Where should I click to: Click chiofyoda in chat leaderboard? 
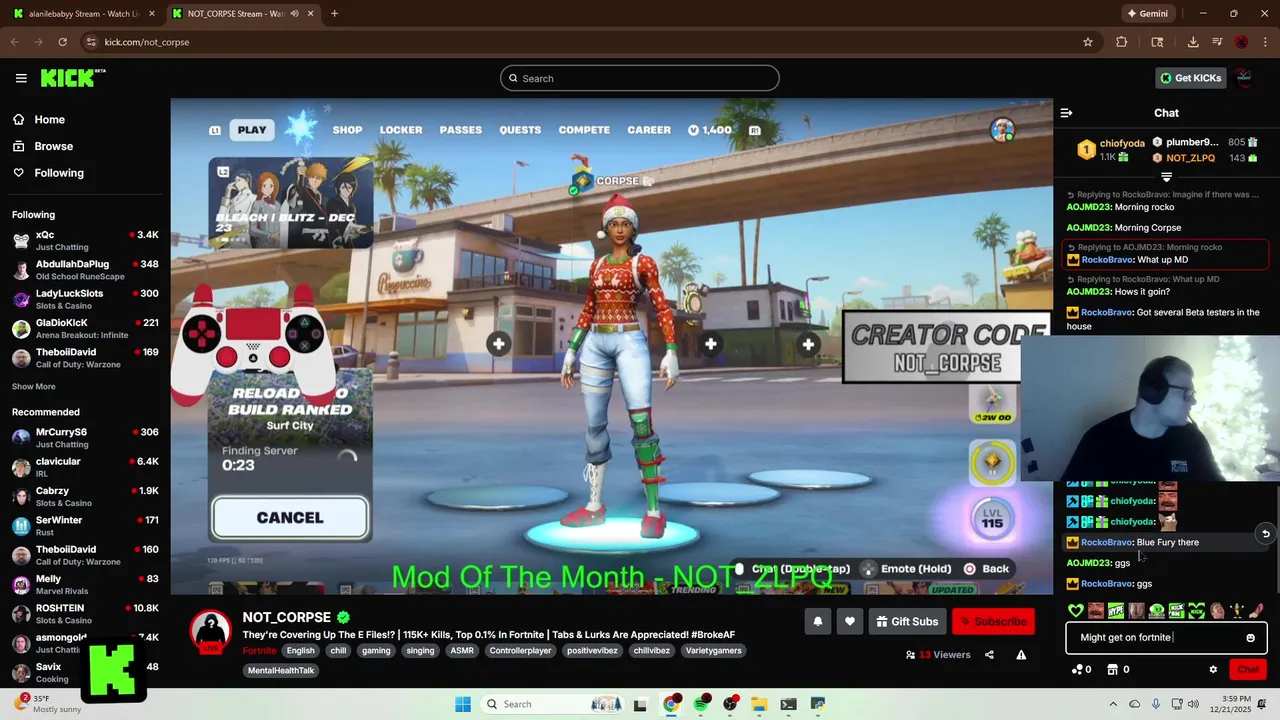(x=1122, y=143)
